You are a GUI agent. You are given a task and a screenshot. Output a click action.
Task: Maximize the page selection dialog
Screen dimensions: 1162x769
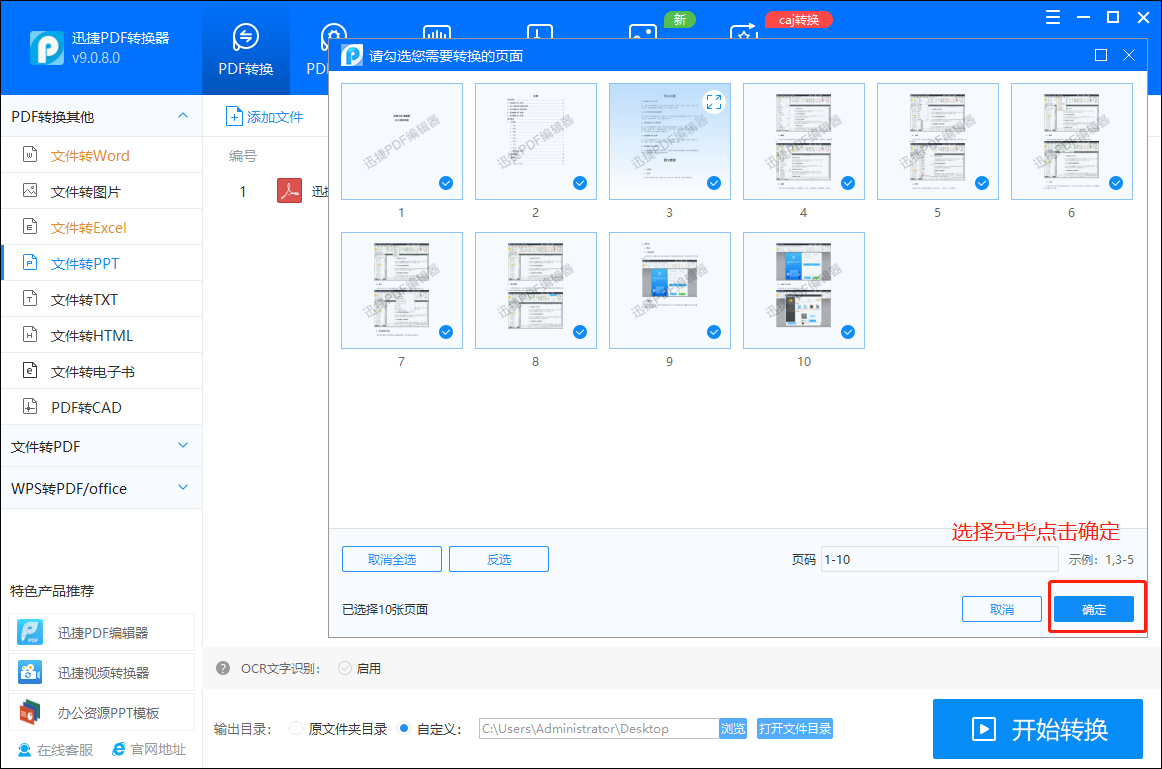coord(1100,56)
